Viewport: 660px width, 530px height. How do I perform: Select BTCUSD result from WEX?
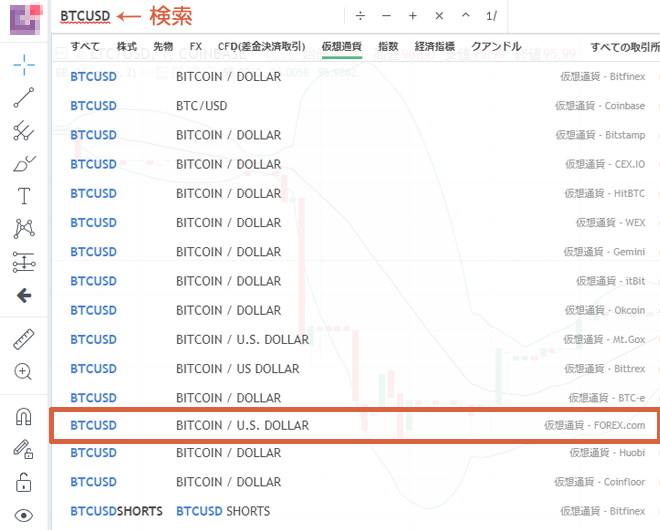356,223
